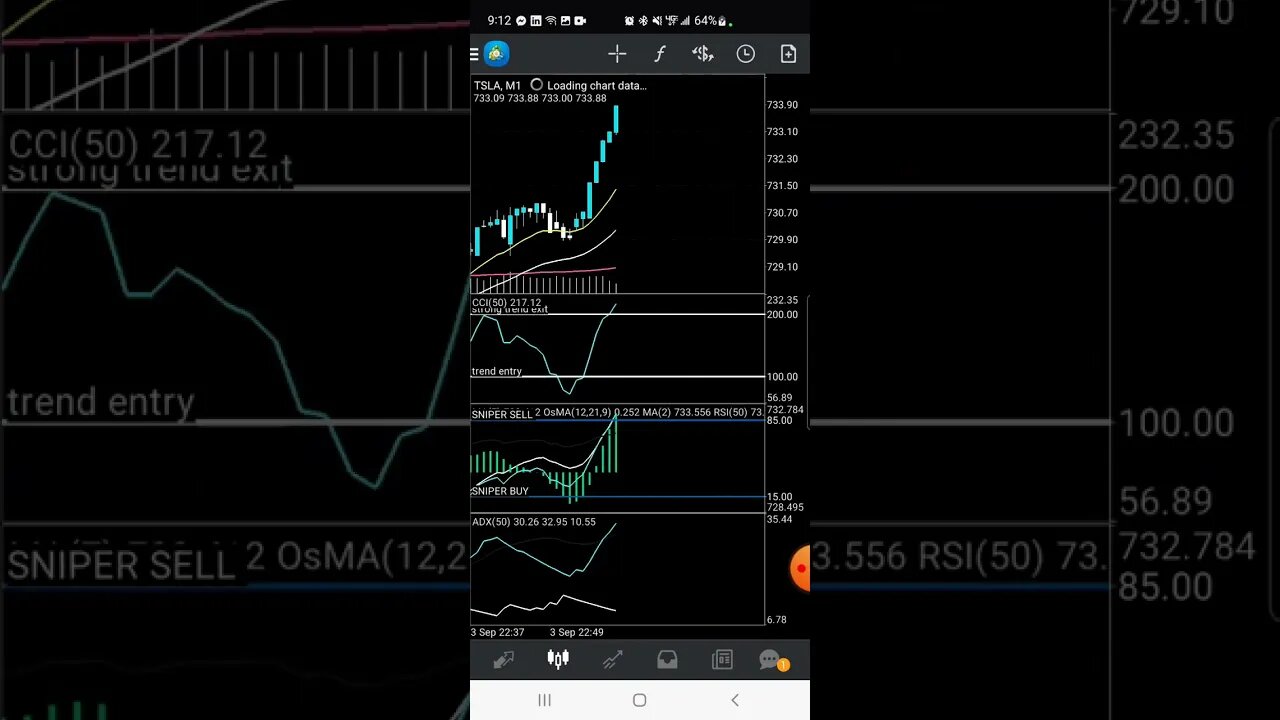Tap the 733.90 price scale value
Viewport: 1280px width, 720px height.
(x=782, y=105)
